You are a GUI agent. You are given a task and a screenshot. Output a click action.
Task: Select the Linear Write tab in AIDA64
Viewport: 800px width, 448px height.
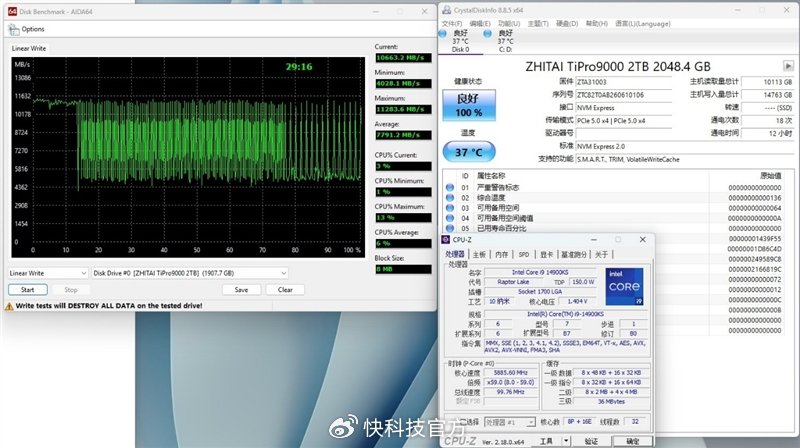coord(29,48)
